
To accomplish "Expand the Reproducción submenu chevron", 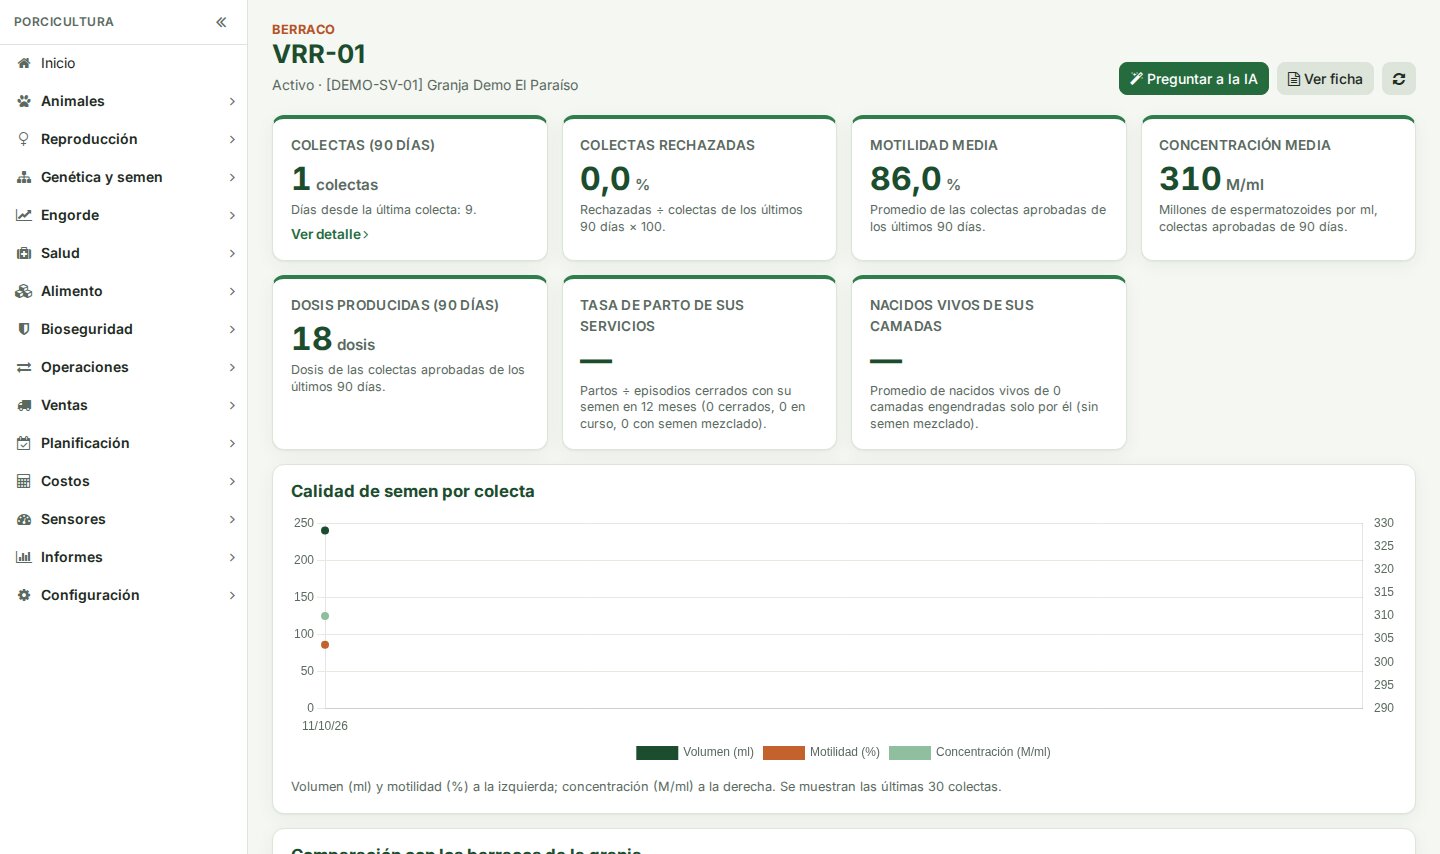I will click(x=232, y=139).
